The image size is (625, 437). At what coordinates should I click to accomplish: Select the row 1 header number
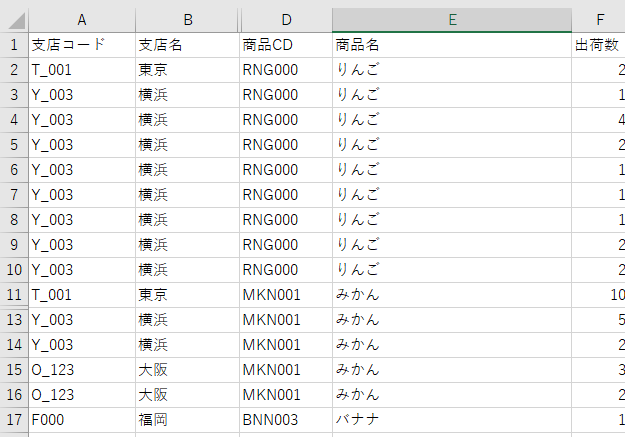[14, 45]
